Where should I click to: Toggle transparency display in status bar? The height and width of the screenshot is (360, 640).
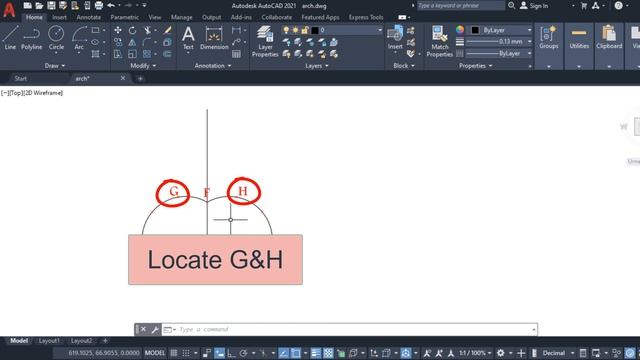(x=328, y=353)
